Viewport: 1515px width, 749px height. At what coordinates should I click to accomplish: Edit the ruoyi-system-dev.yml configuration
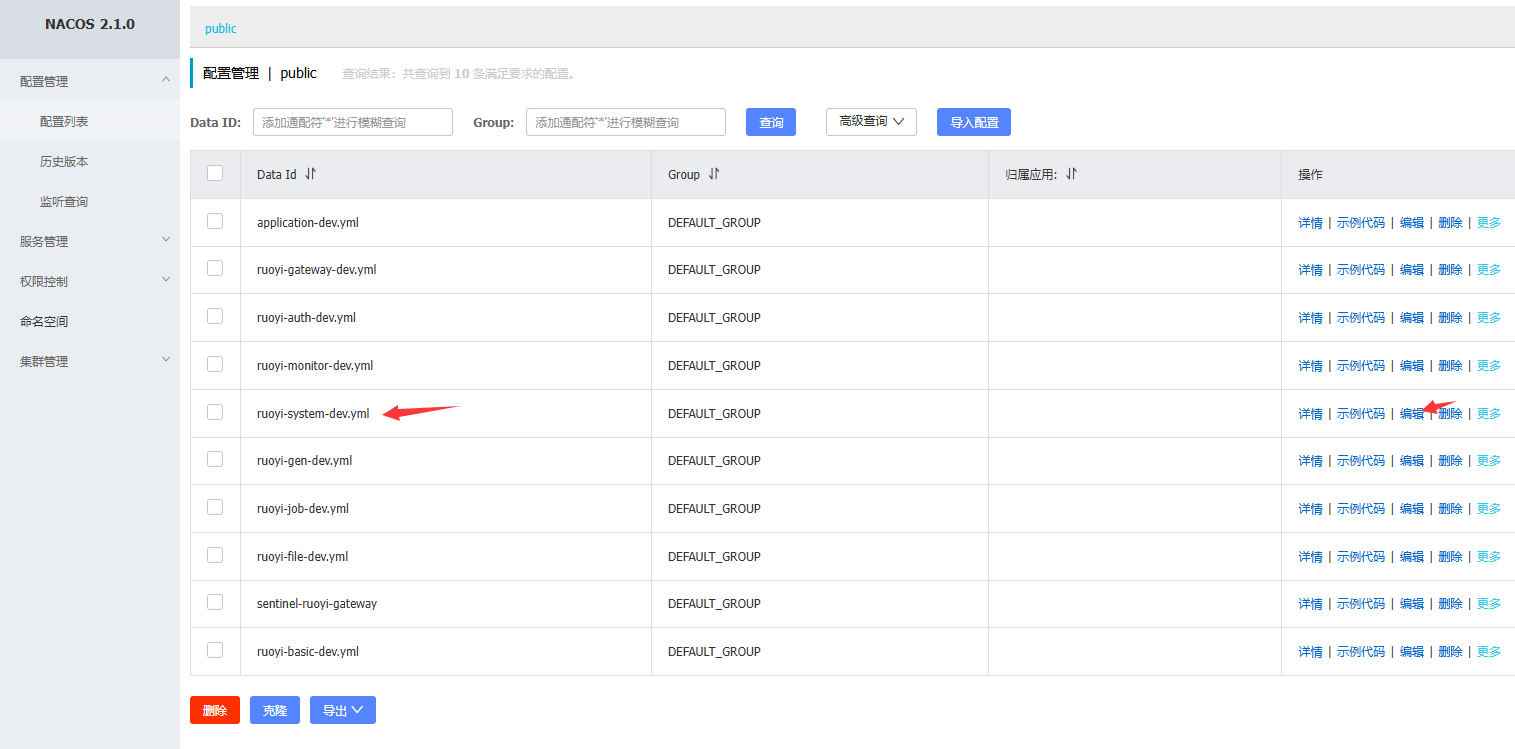(x=1412, y=414)
